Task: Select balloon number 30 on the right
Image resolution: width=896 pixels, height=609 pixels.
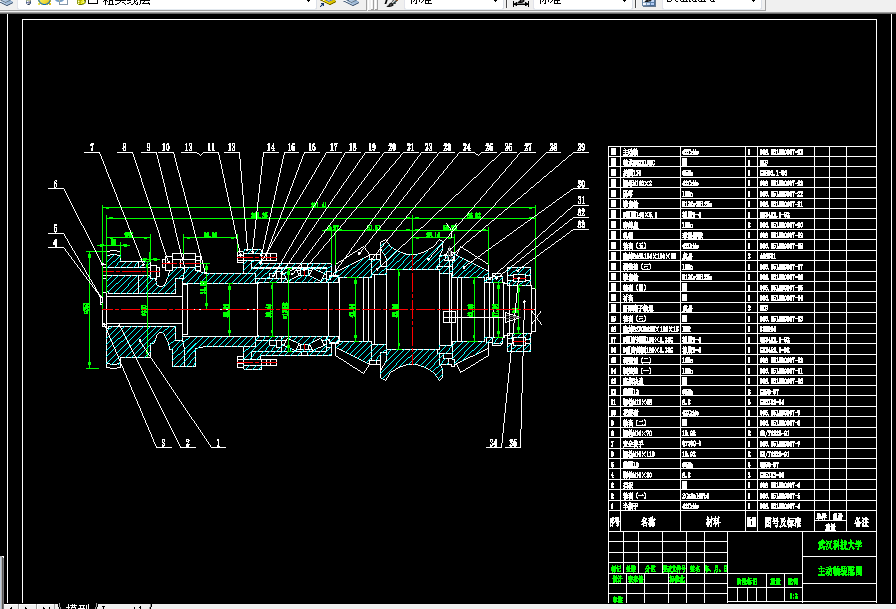Action: 581,184
